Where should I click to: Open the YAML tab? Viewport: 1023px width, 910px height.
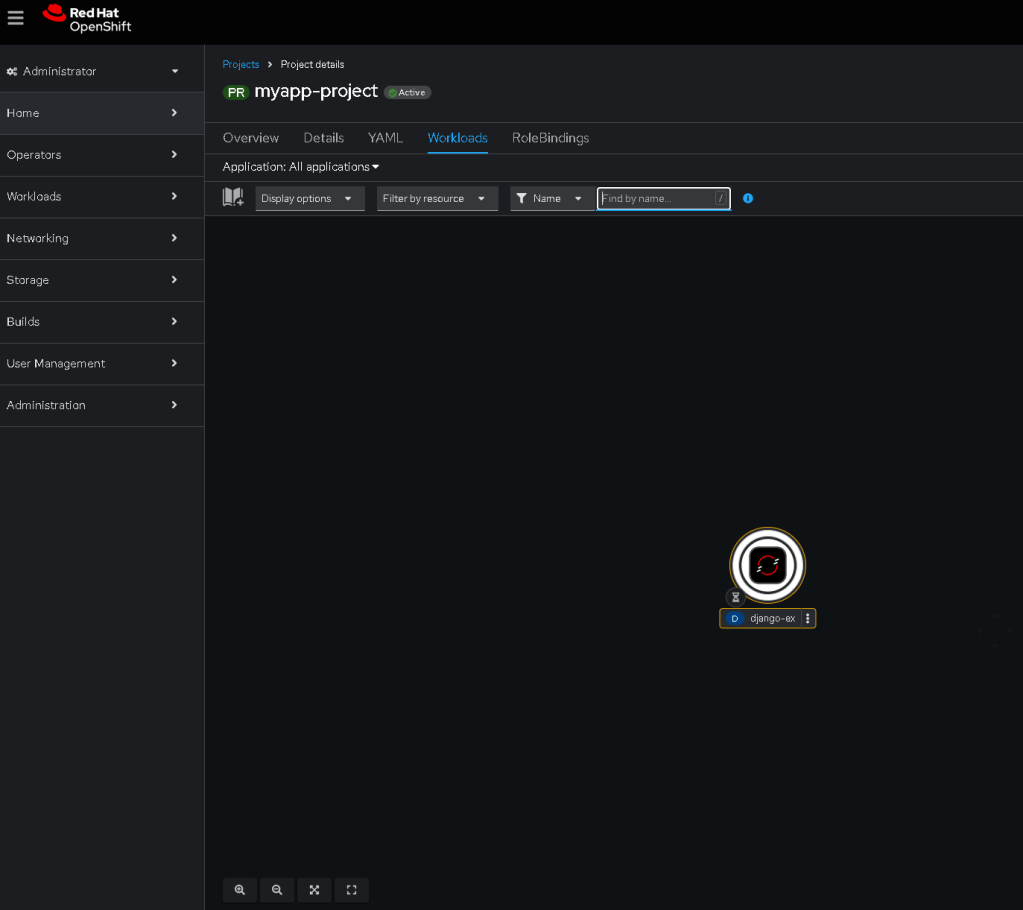coord(385,138)
